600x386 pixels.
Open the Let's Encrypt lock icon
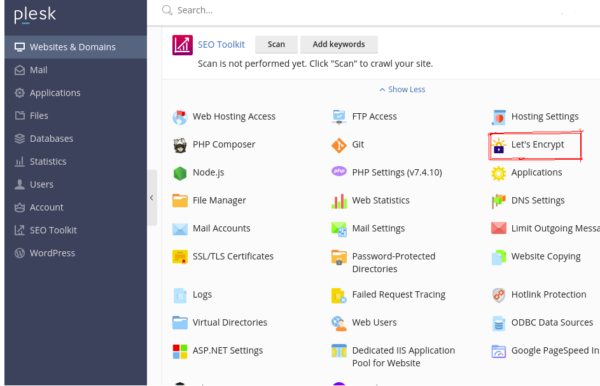pyautogui.click(x=498, y=145)
